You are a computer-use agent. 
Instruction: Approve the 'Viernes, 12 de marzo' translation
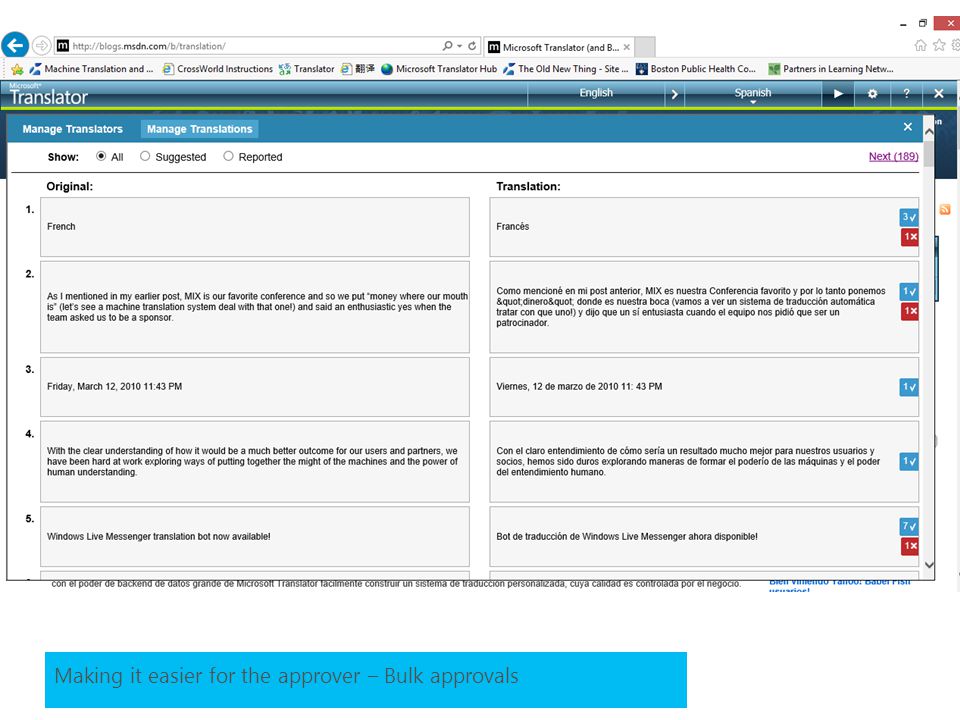pos(909,387)
